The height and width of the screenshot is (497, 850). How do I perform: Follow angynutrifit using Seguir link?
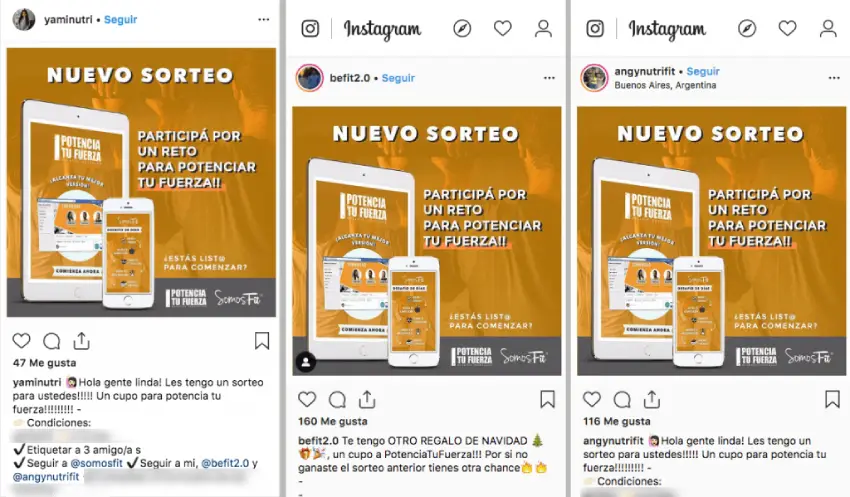703,71
